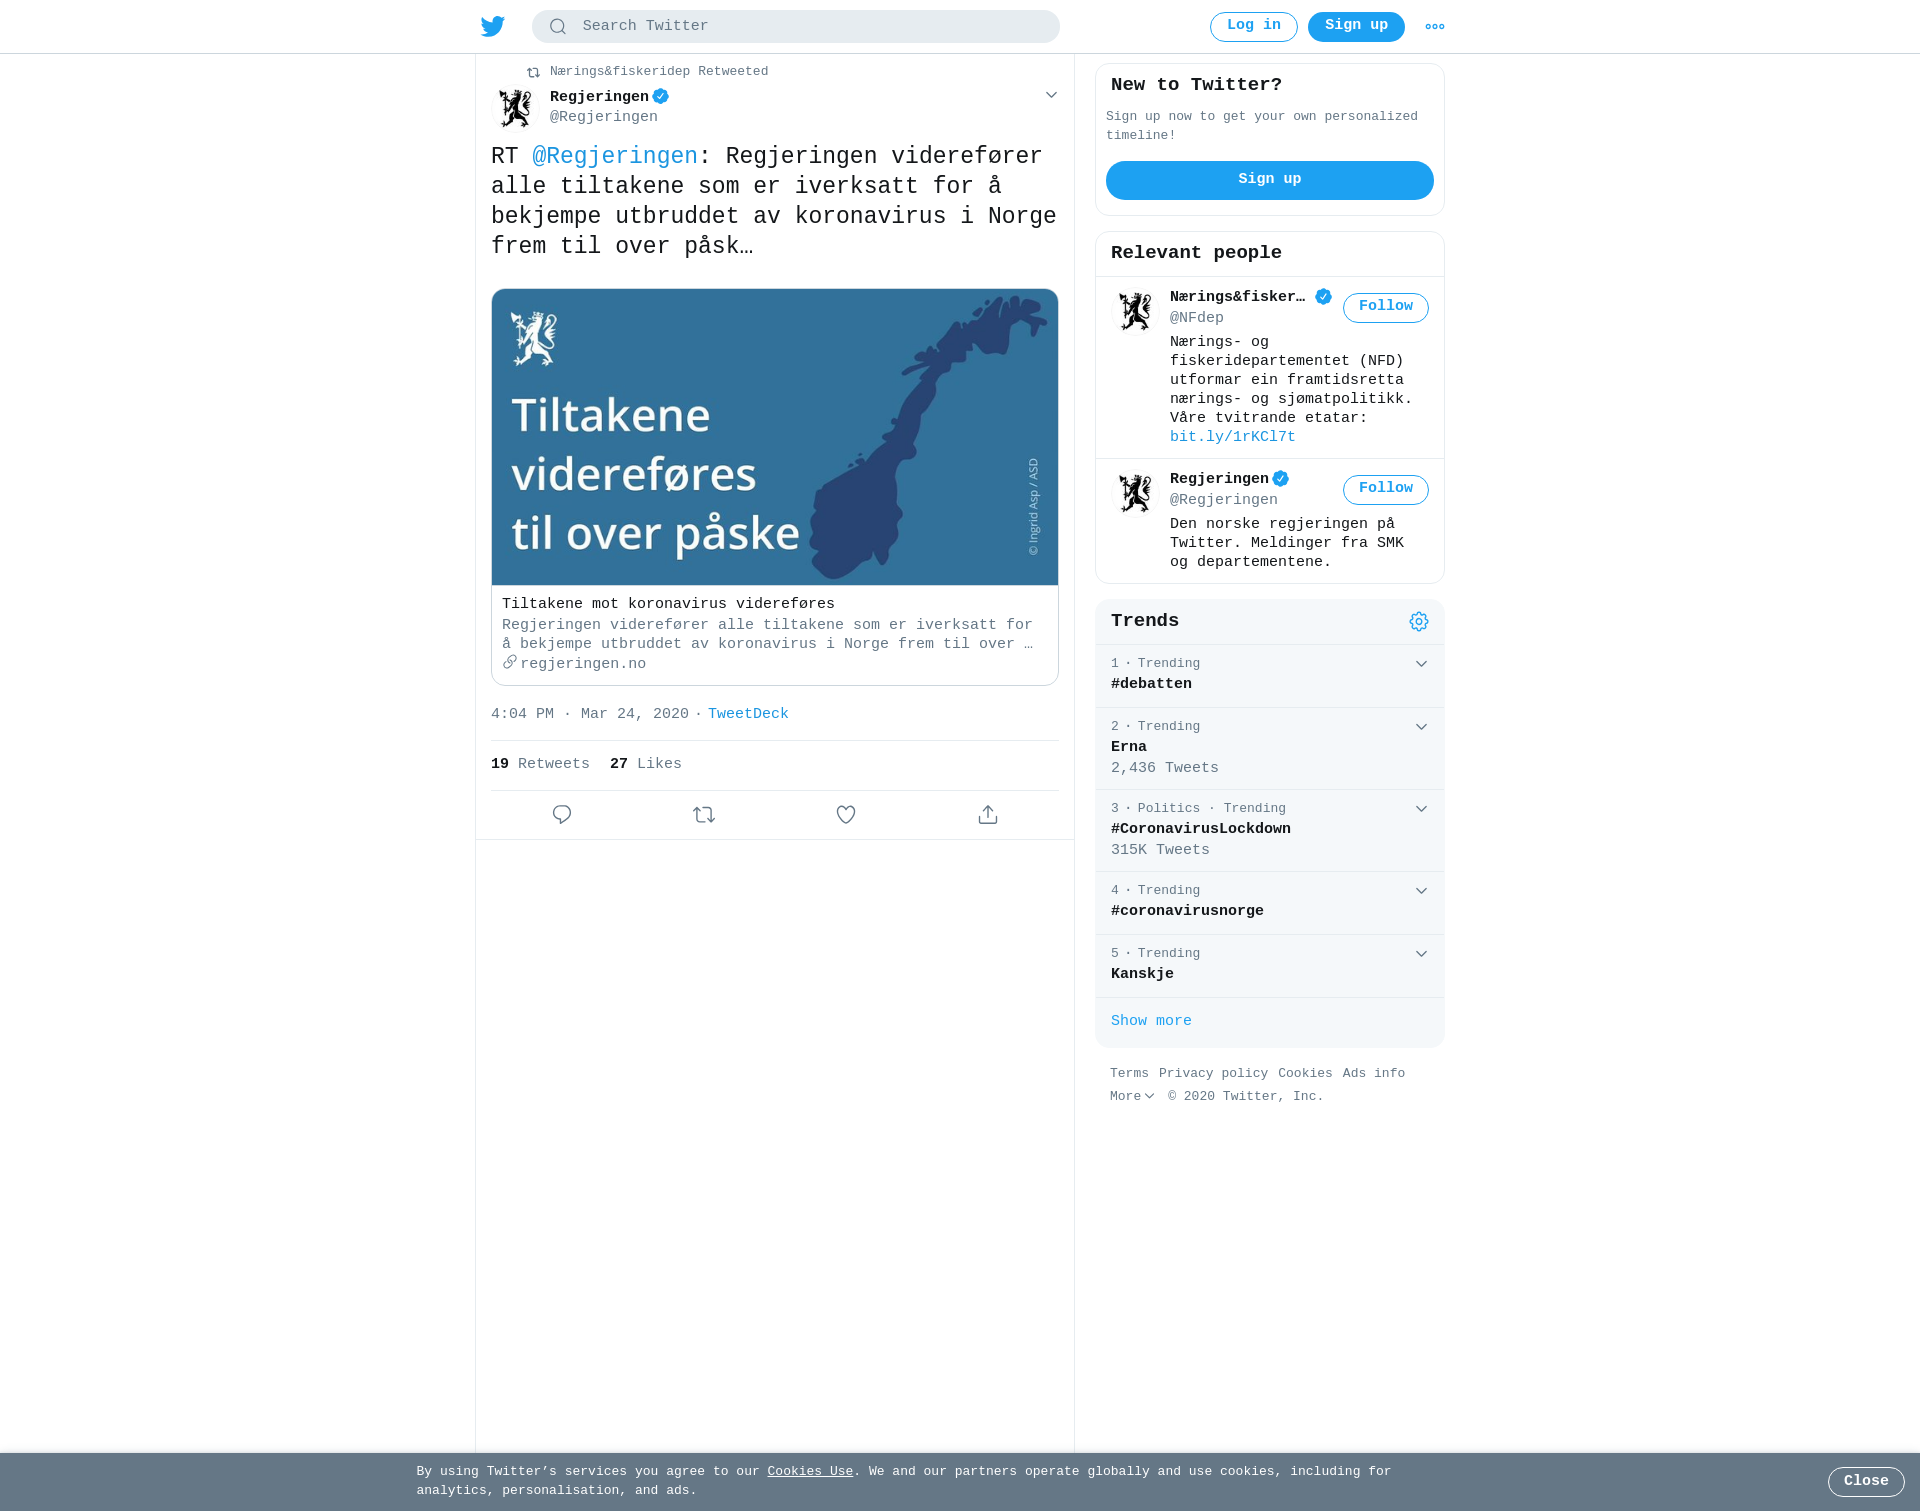Click the Twitter bird logo
This screenshot has width=1920, height=1511.
click(x=493, y=27)
